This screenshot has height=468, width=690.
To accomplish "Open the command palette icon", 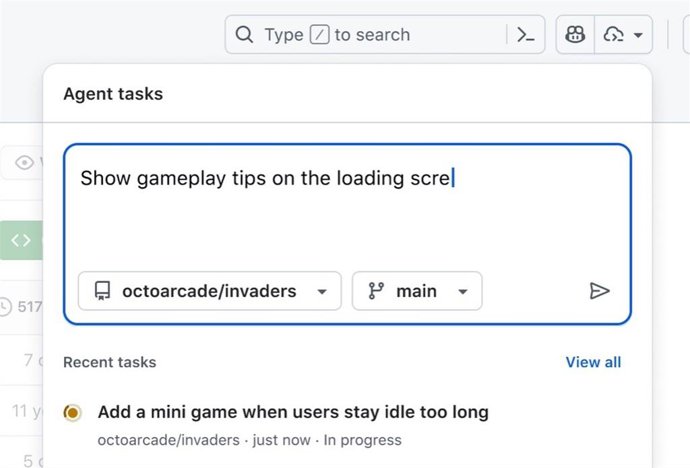I will click(526, 35).
